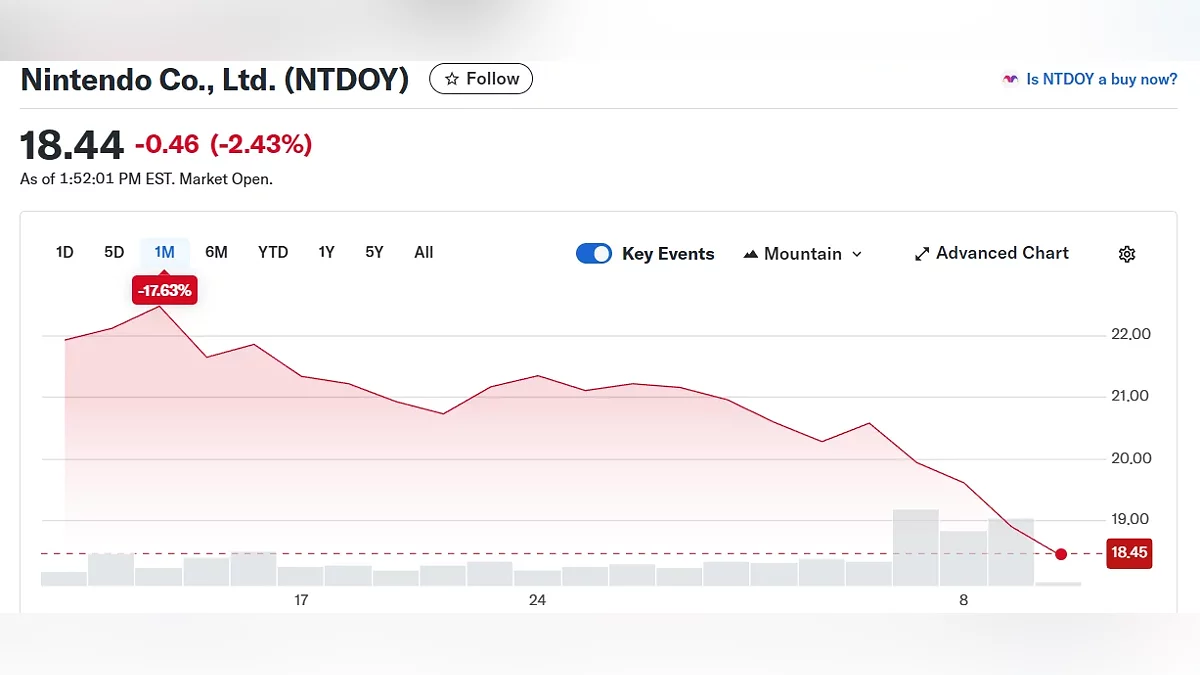
Task: Click the Advanced Chart expand arrows icon
Action: (922, 254)
